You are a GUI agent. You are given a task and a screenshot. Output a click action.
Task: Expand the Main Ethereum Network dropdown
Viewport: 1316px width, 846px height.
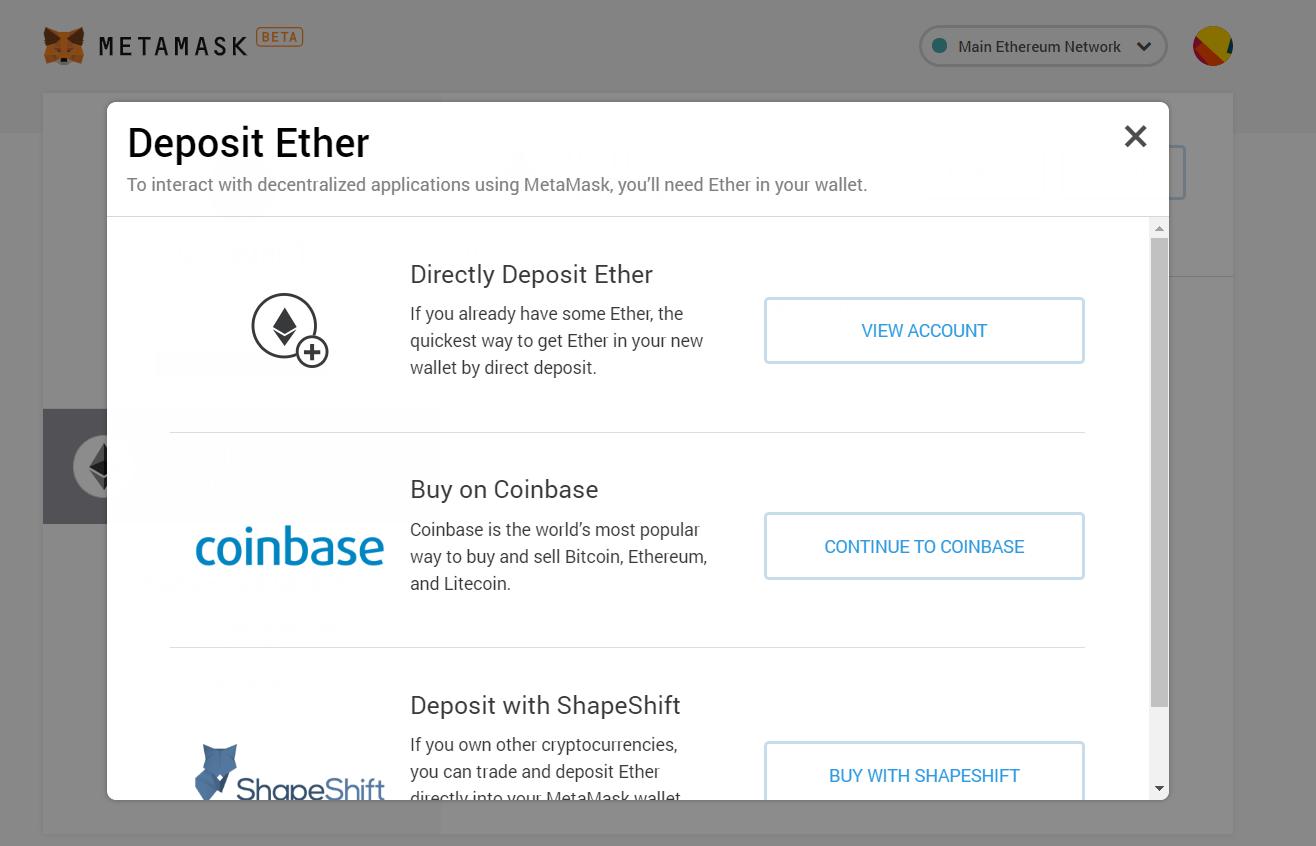click(1043, 46)
